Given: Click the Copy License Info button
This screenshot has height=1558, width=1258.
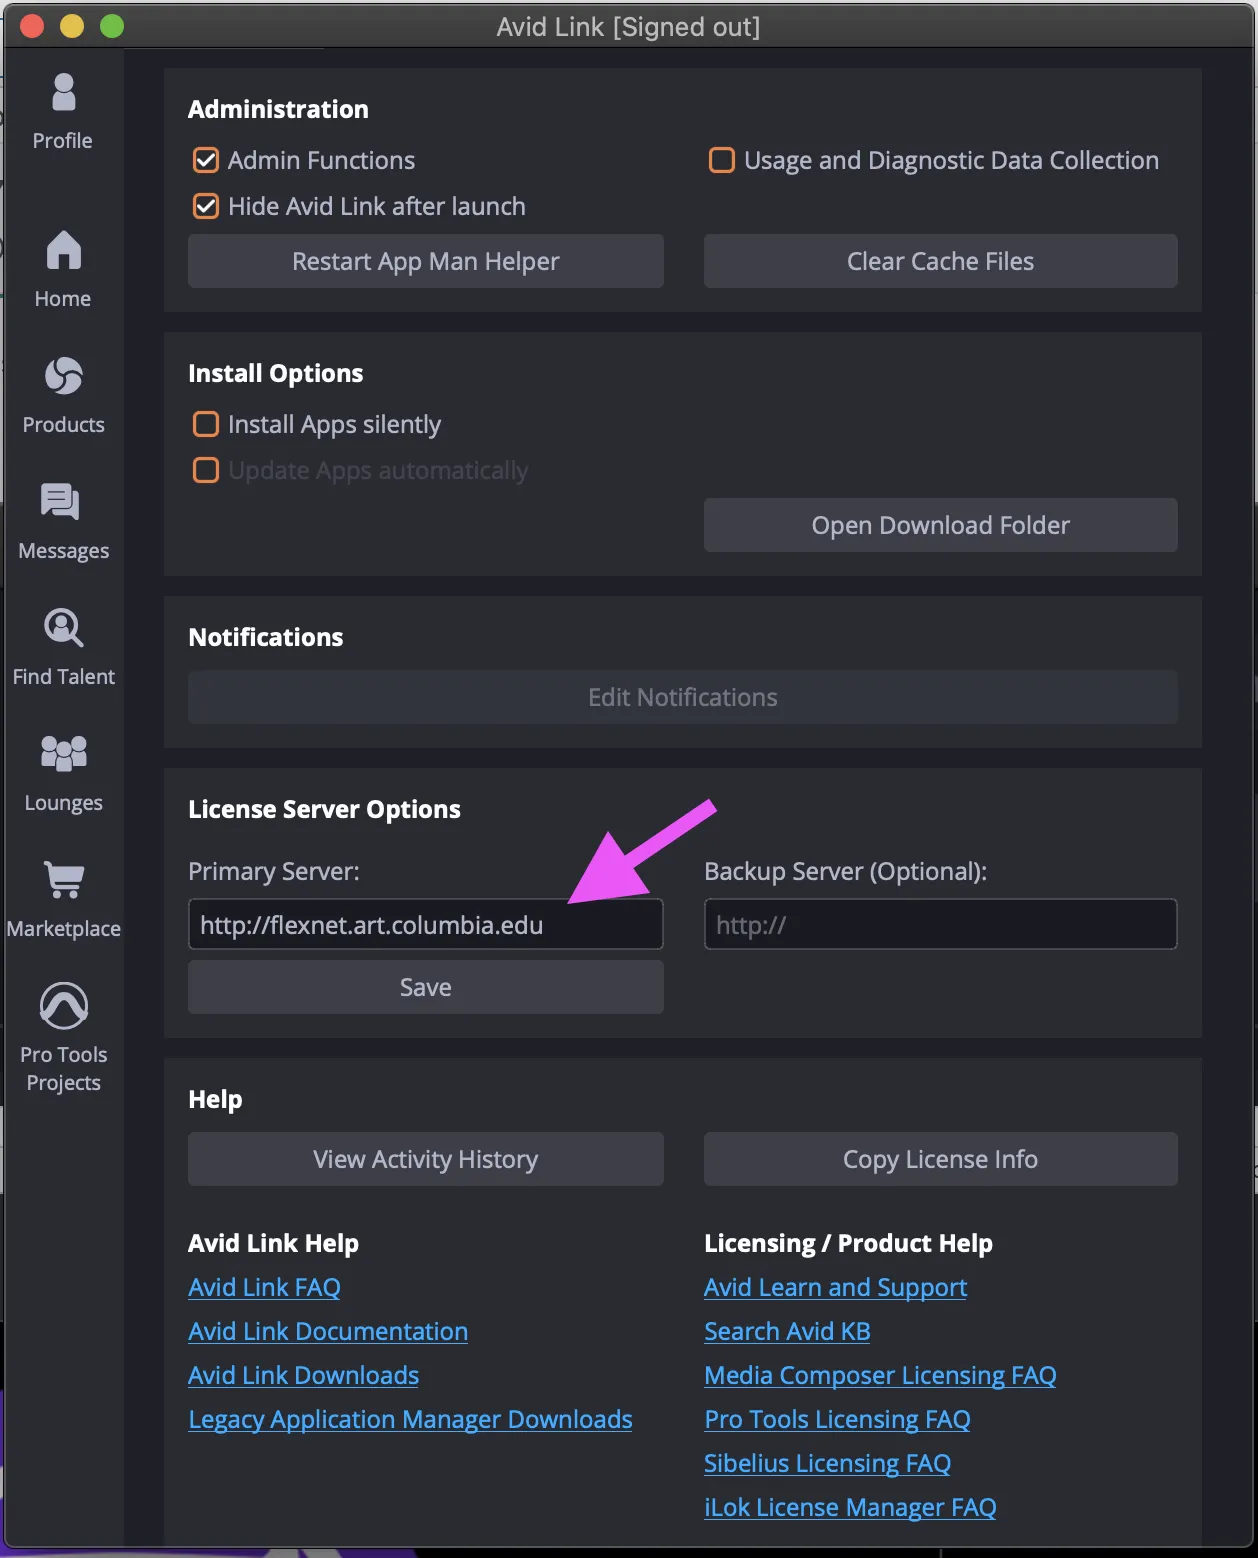Looking at the screenshot, I should click(941, 1159).
